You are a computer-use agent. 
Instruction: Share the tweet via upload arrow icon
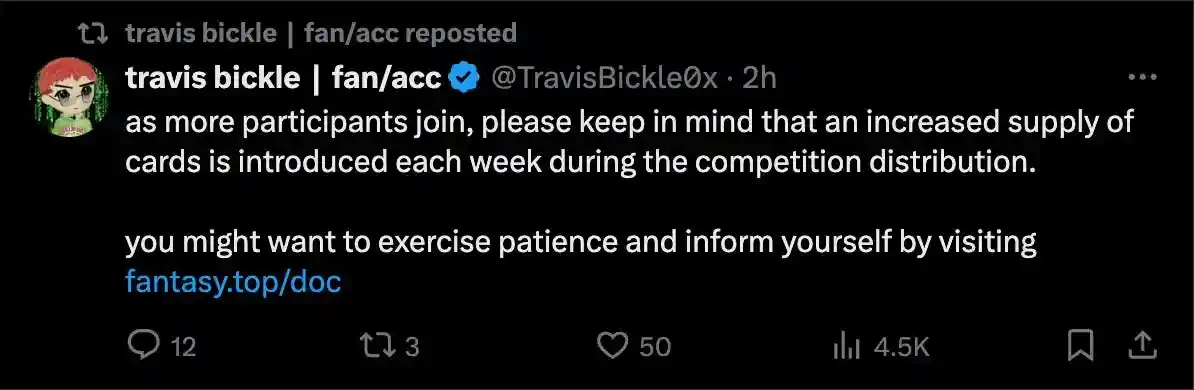[x=1141, y=347]
